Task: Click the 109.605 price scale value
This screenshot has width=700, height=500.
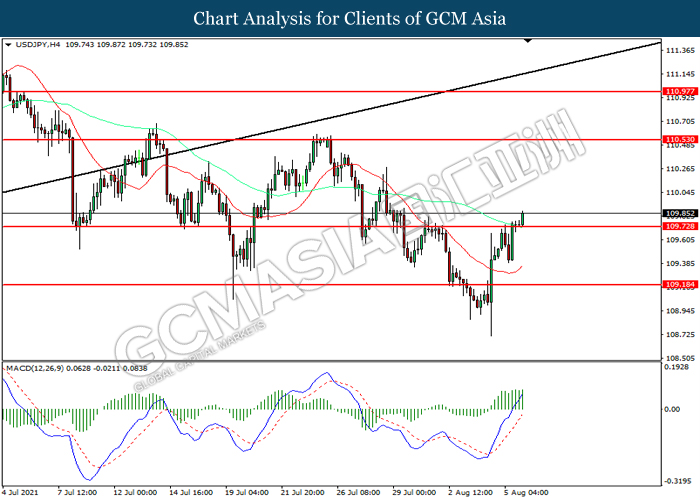Action: pyautogui.click(x=680, y=240)
